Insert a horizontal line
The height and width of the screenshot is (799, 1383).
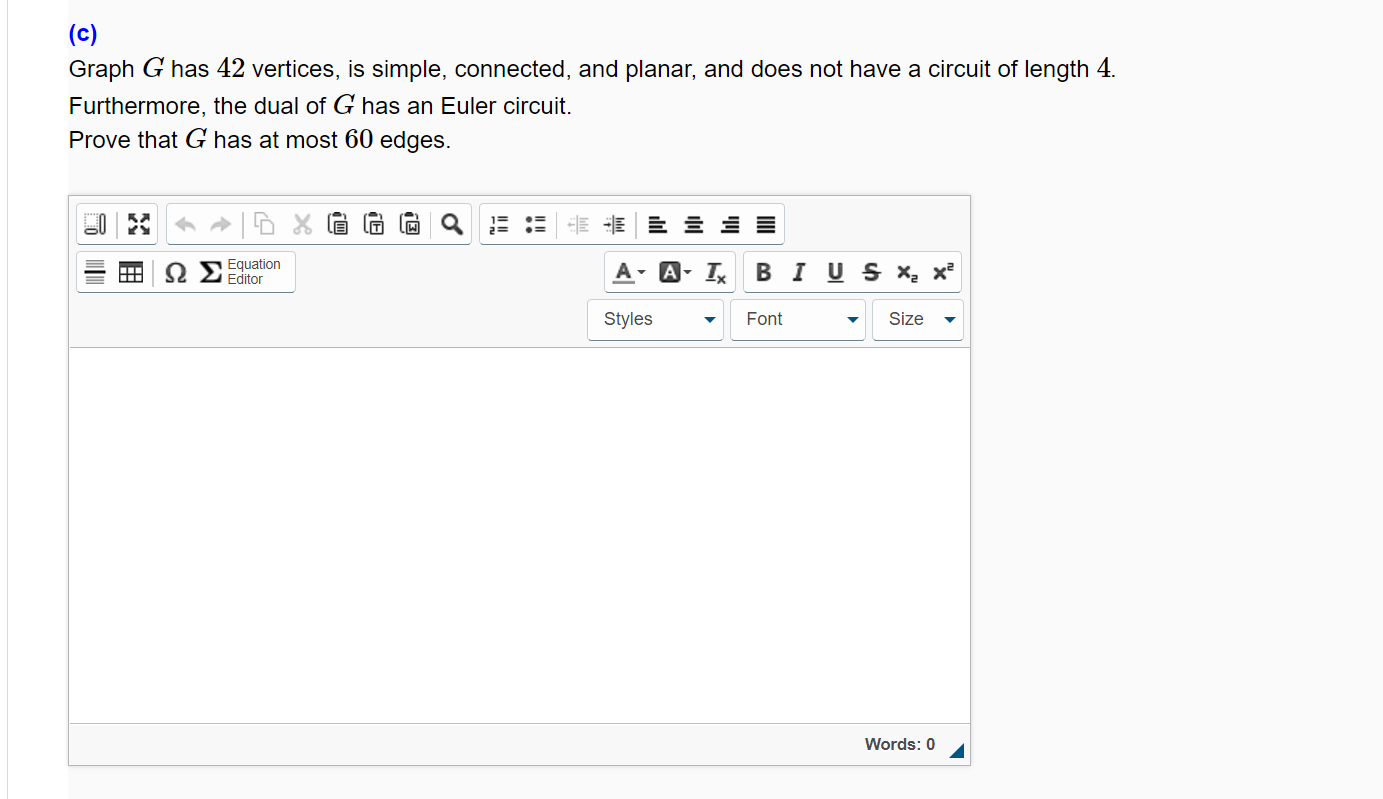pyautogui.click(x=95, y=272)
